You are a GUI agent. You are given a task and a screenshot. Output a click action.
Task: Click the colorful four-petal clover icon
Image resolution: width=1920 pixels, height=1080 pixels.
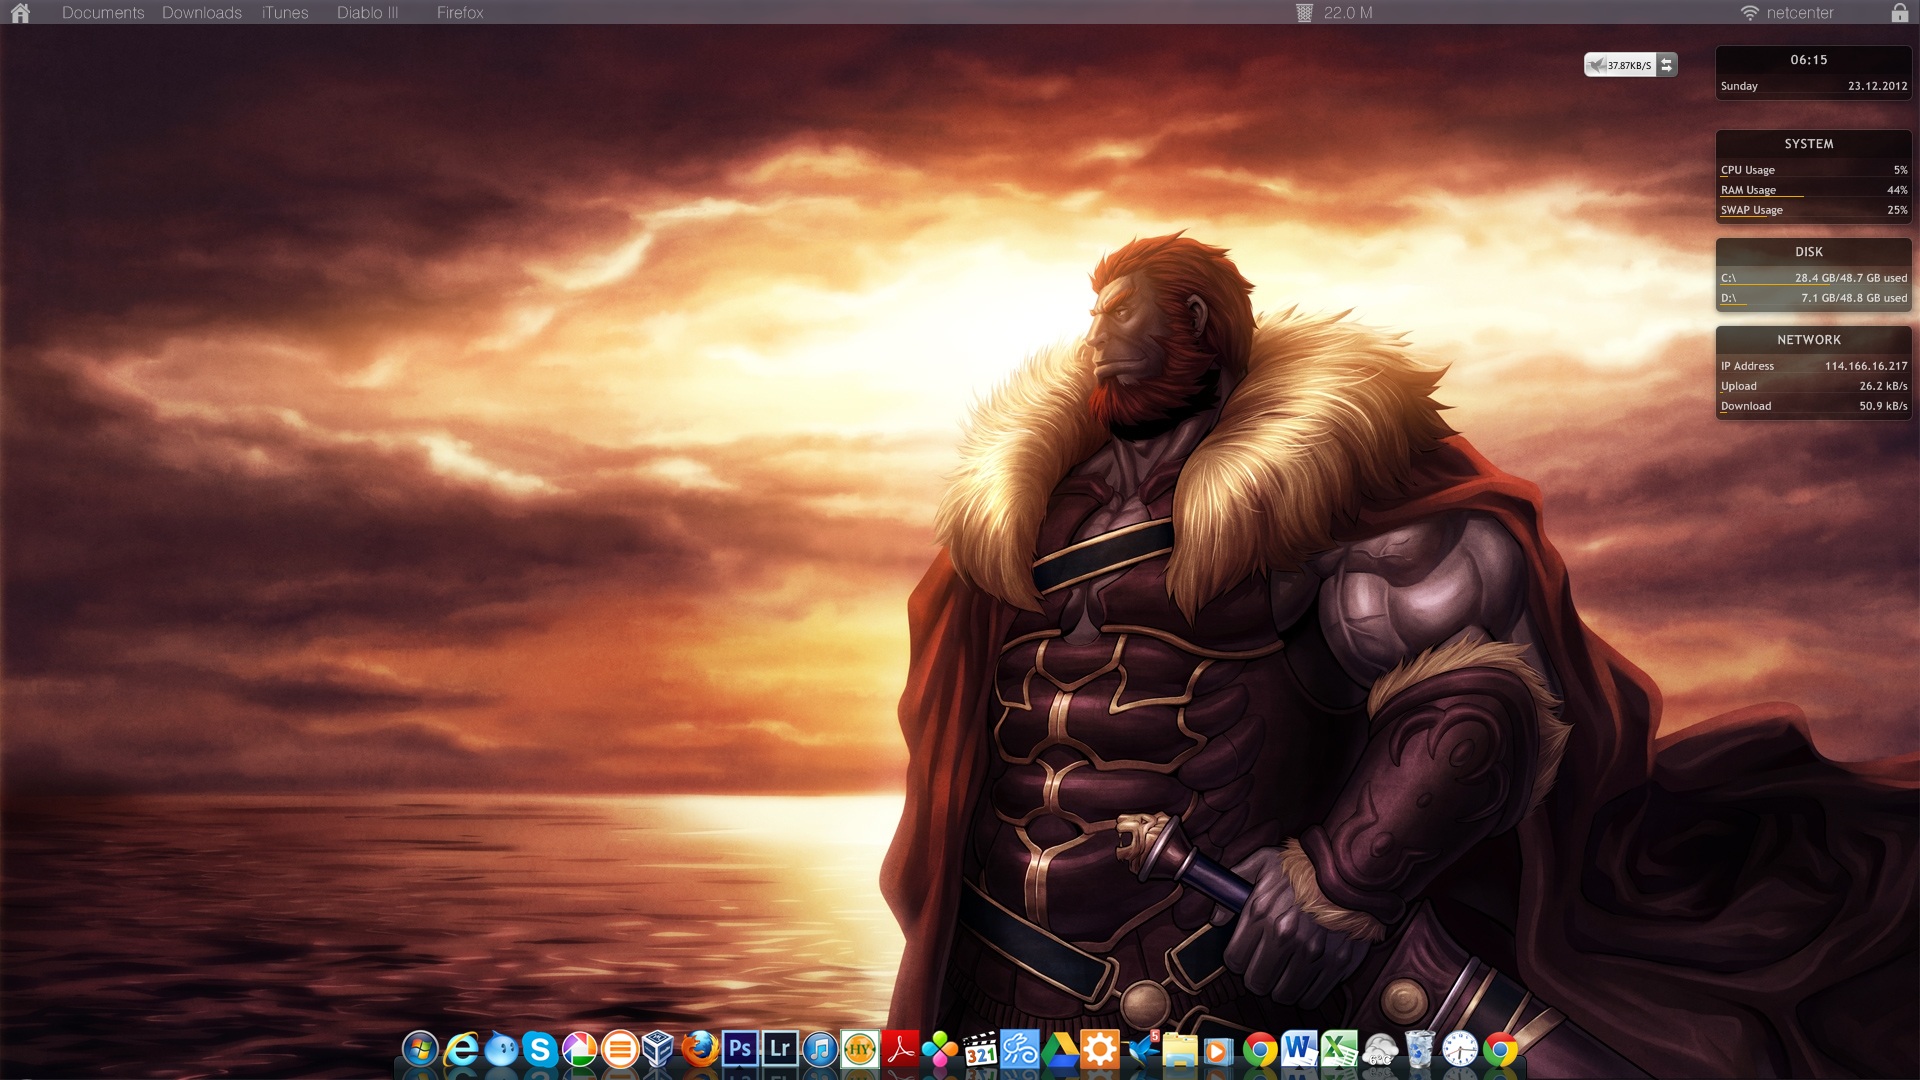(x=940, y=1050)
